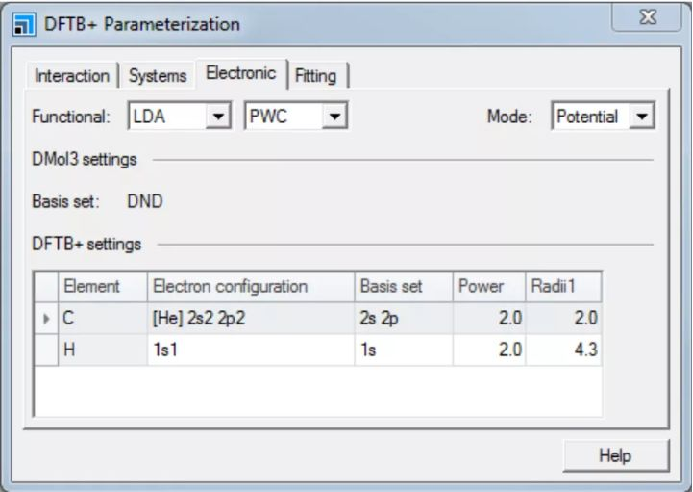Screen dimensions: 693x492
Task: Select the Electronic tab
Action: pos(241,73)
